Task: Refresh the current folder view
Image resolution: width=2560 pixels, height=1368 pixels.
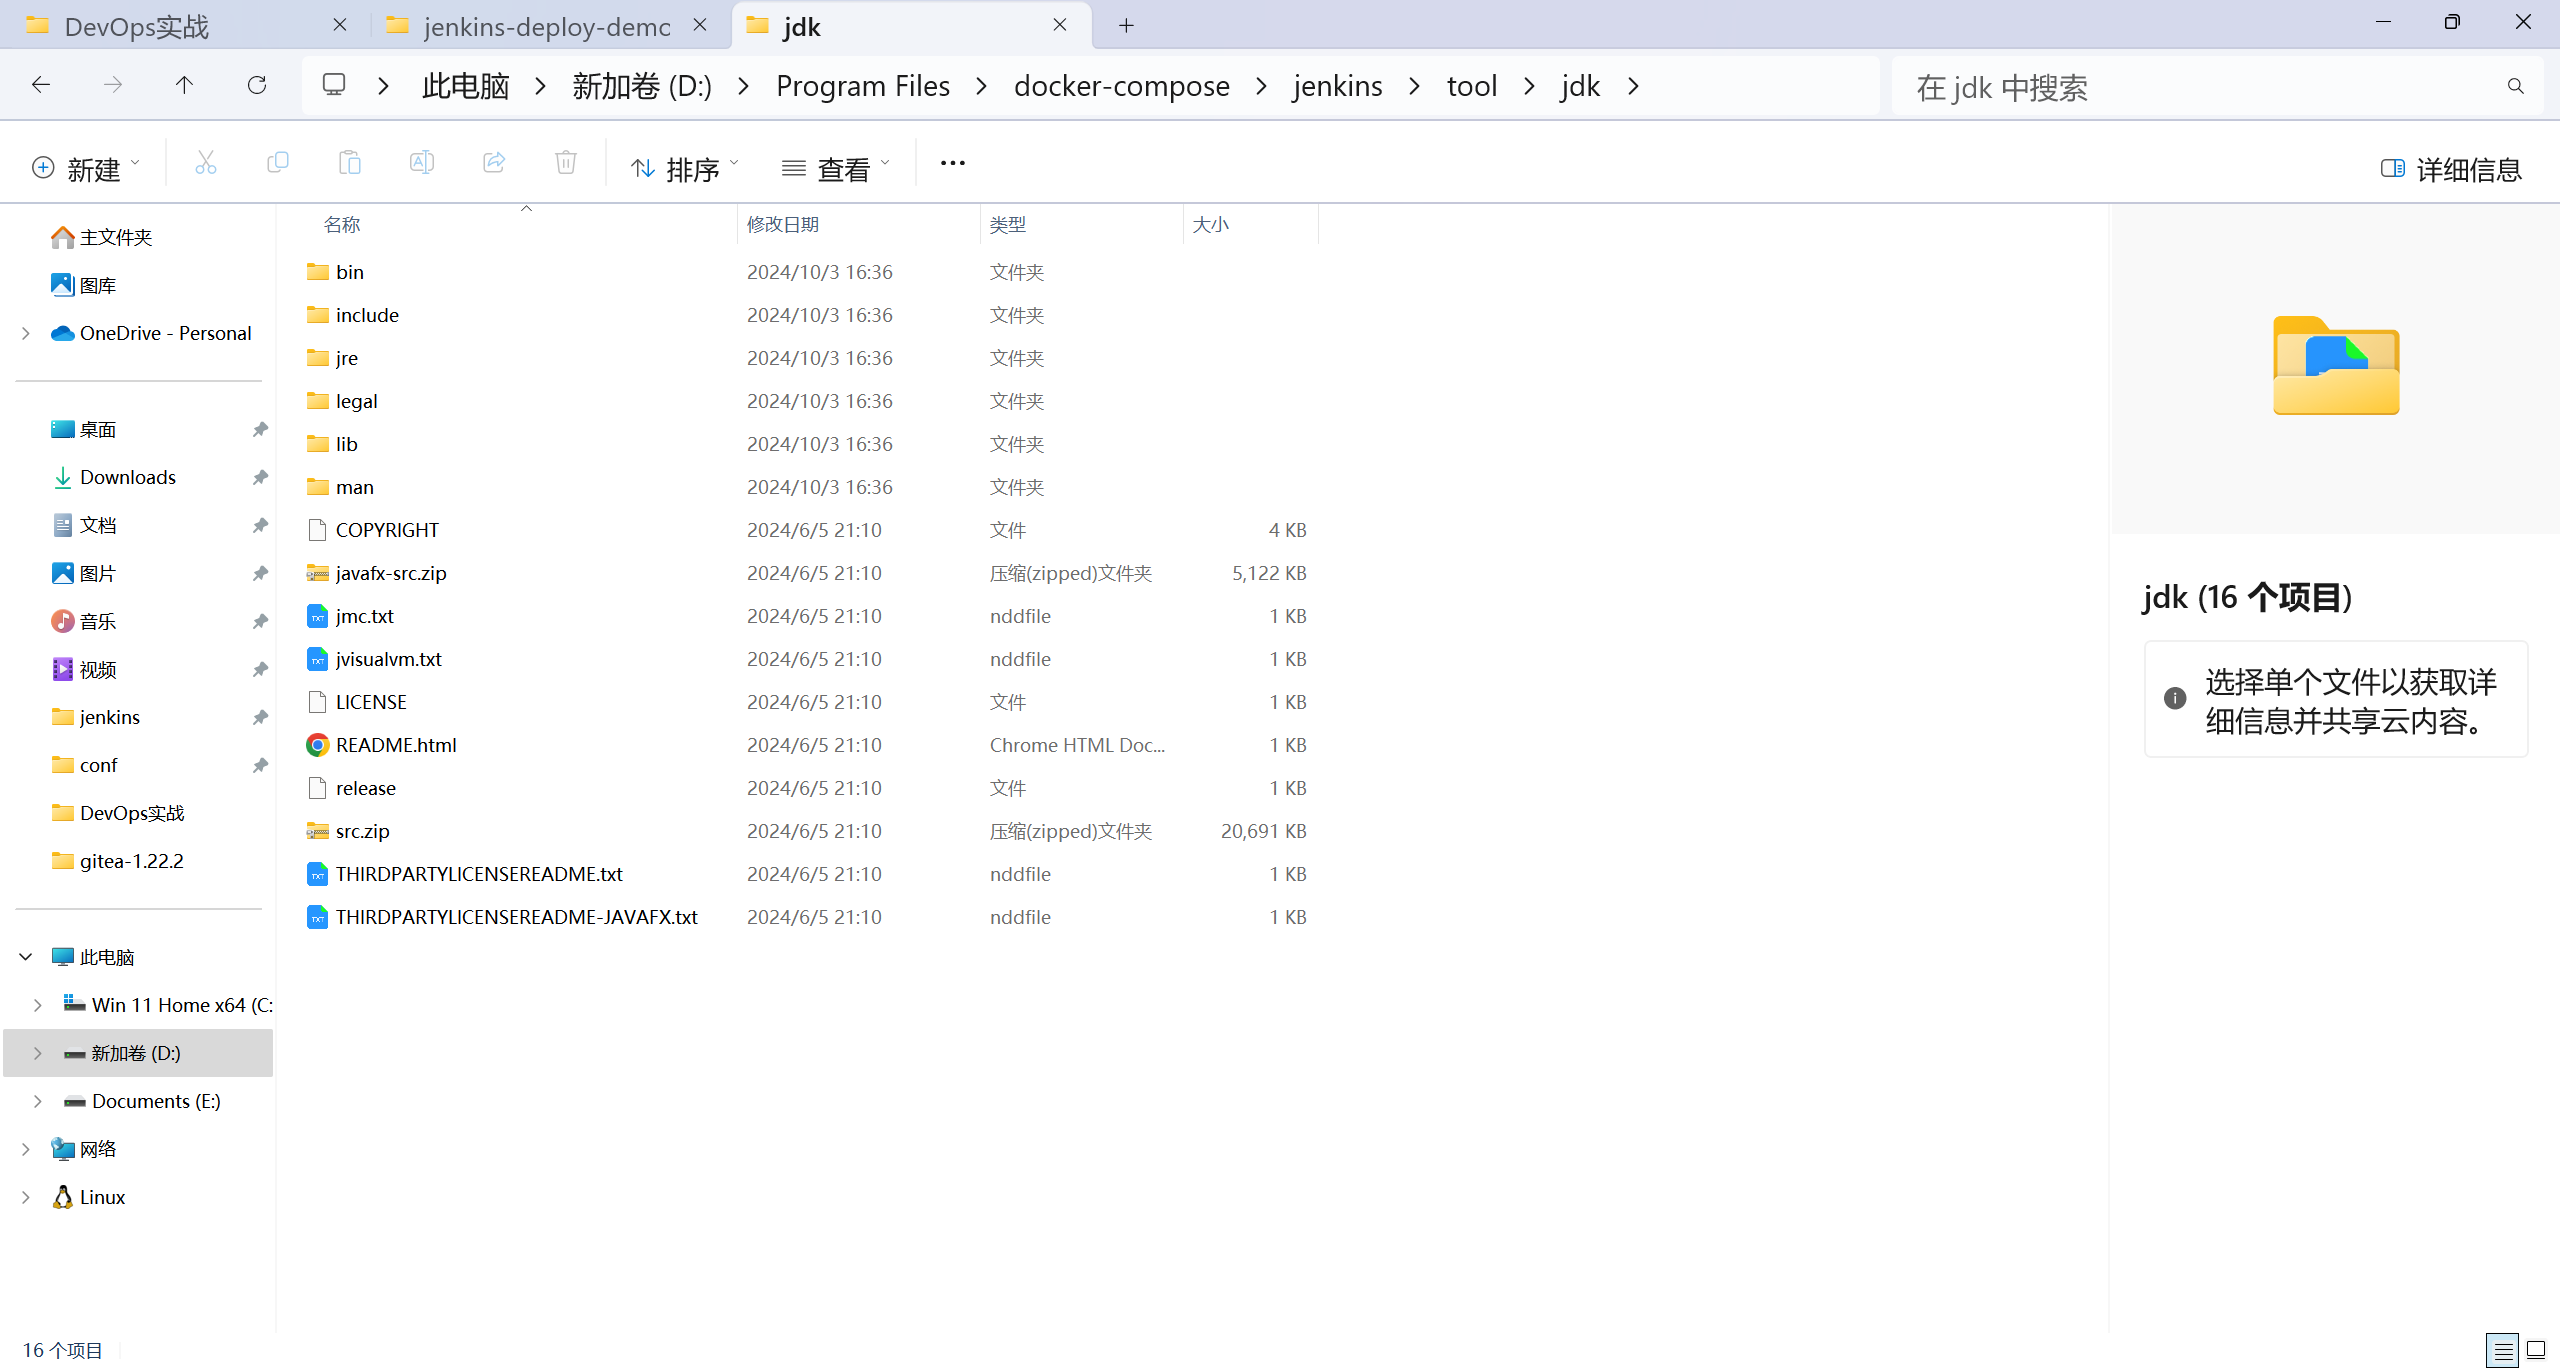Action: (x=257, y=86)
